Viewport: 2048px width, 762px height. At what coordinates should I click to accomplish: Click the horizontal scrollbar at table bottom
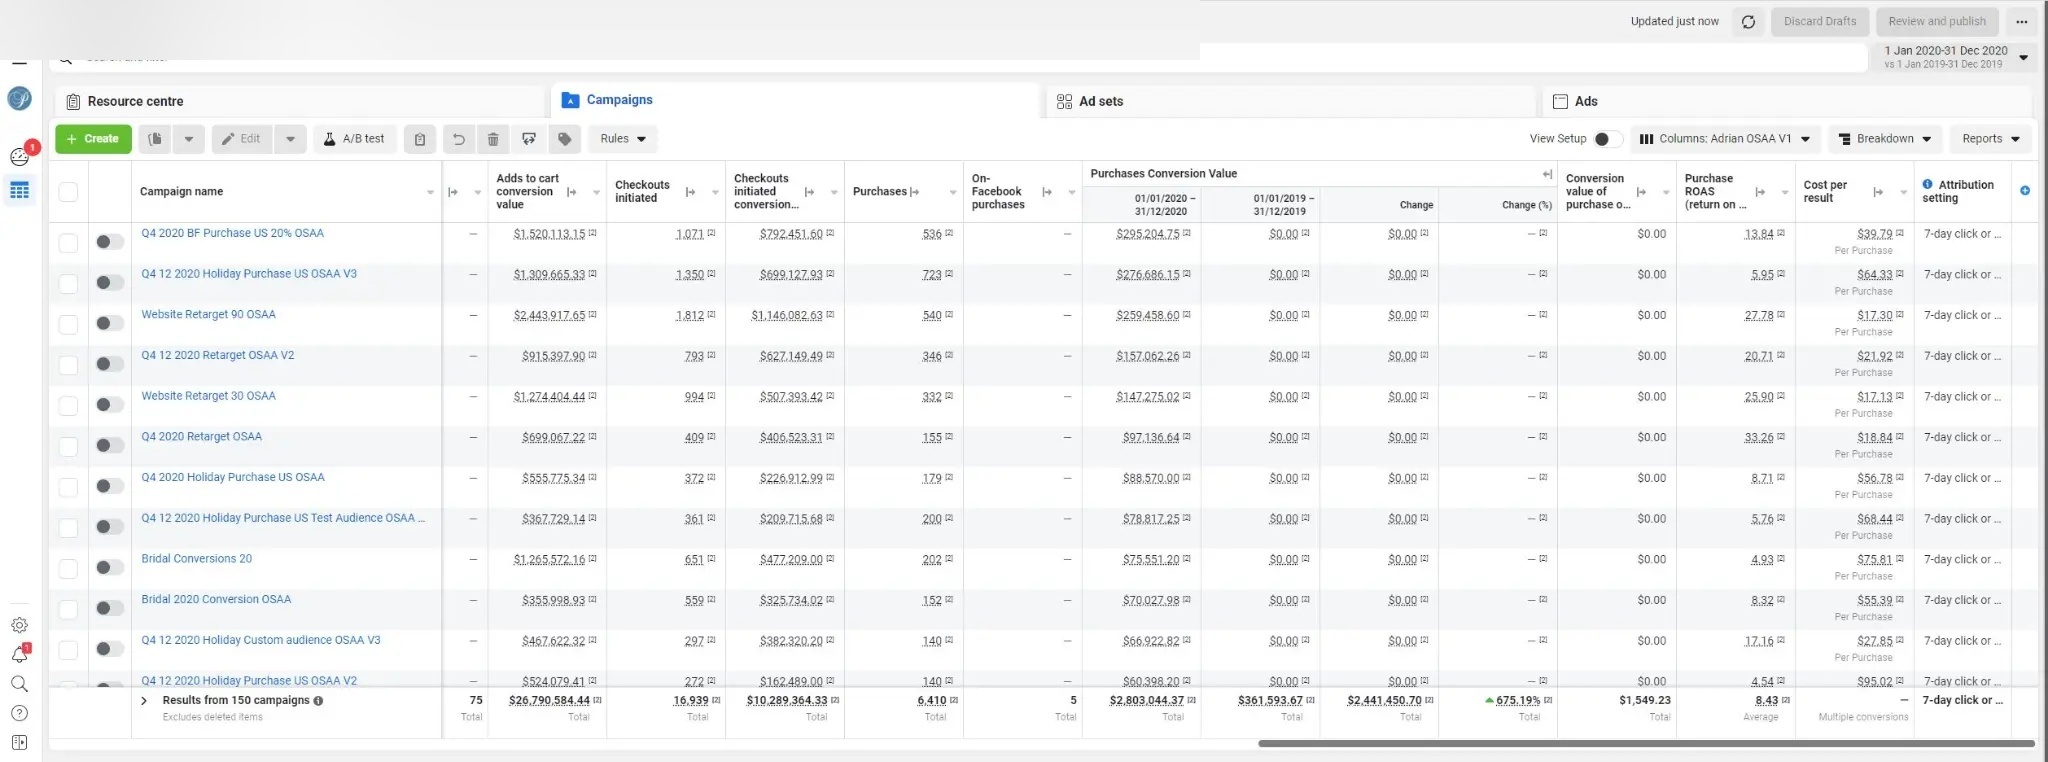tap(1645, 744)
